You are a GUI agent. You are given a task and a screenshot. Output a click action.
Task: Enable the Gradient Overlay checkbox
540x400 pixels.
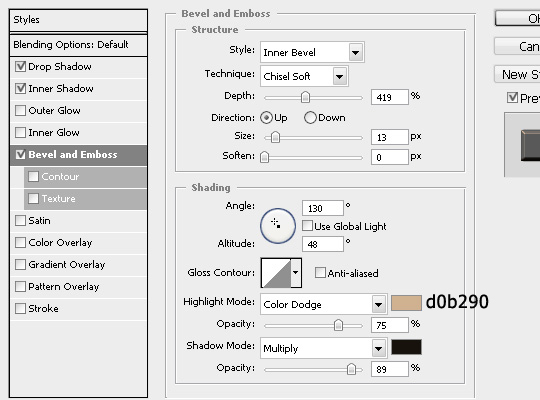point(20,265)
